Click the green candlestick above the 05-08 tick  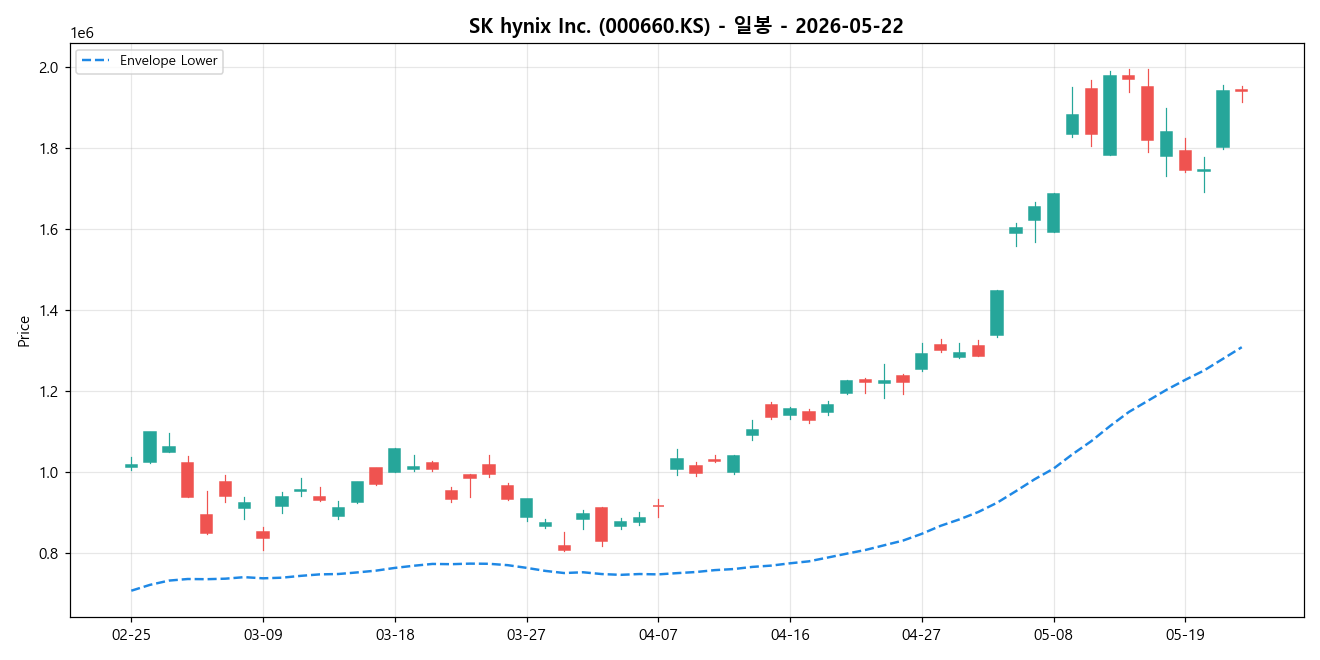1053,213
